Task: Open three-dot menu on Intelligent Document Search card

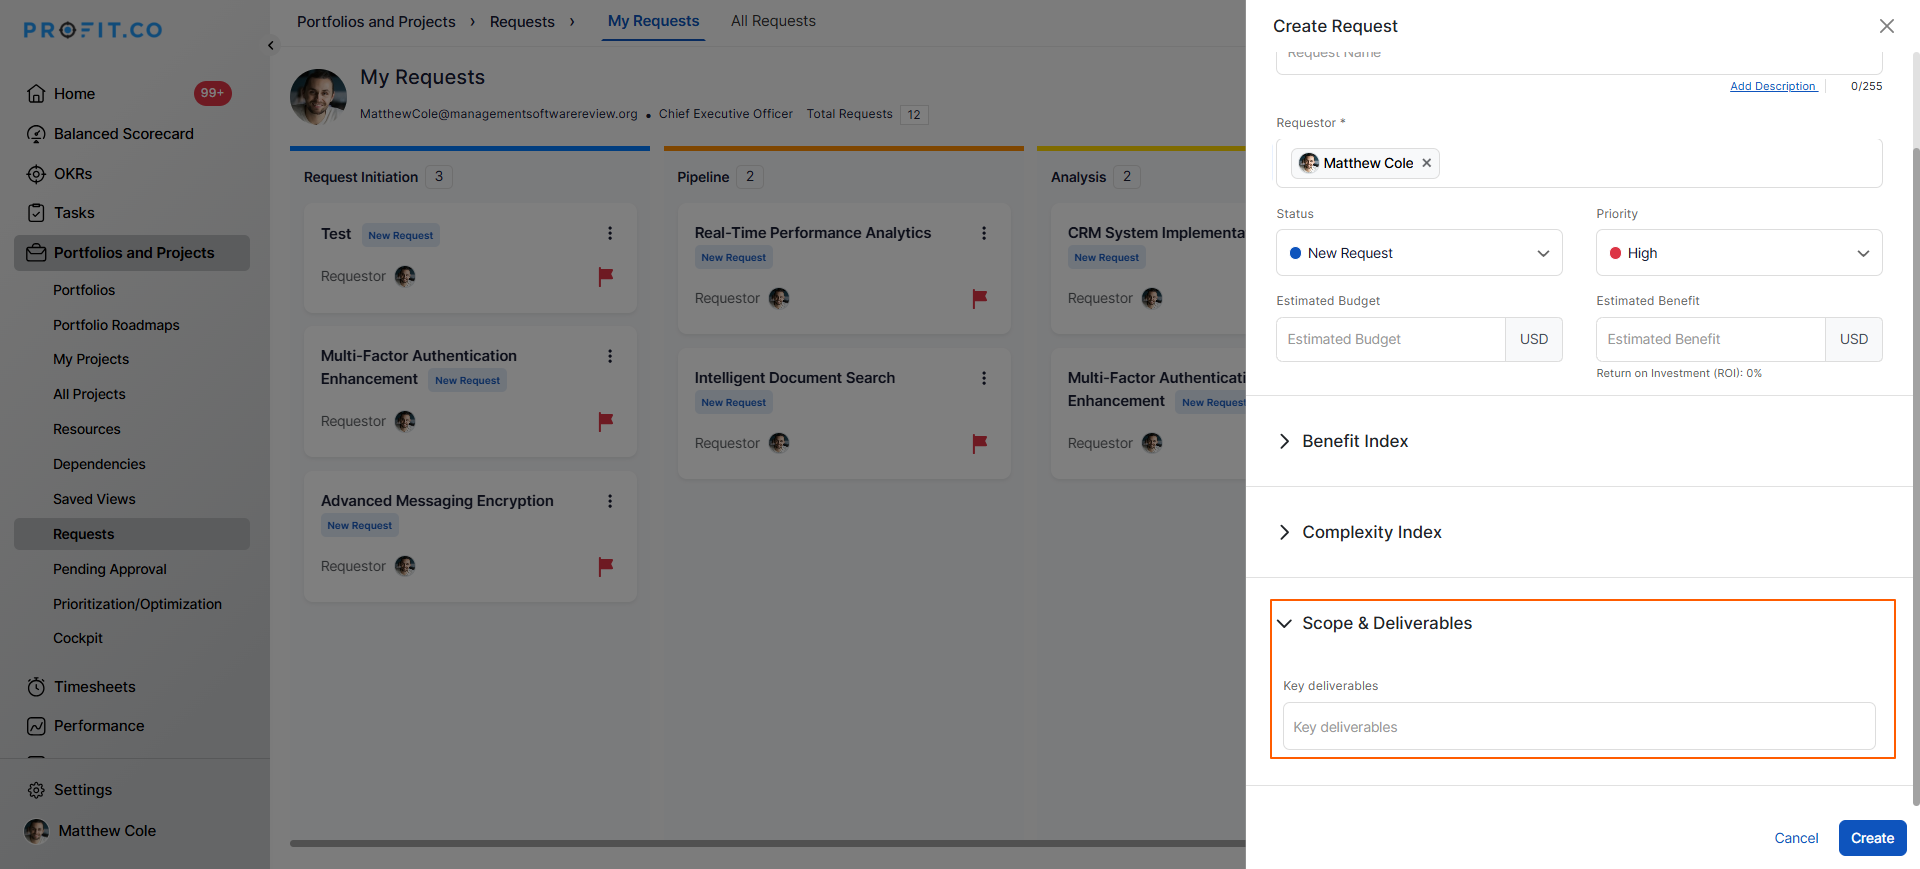Action: 984,378
